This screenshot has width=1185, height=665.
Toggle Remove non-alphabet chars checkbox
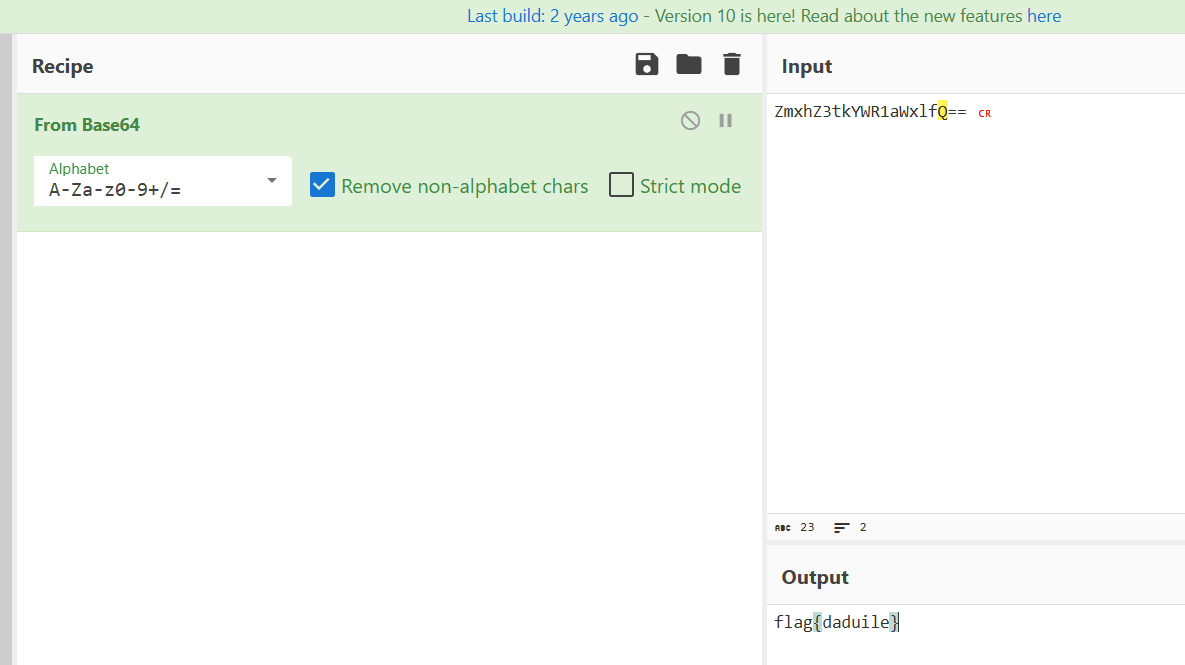(323, 185)
